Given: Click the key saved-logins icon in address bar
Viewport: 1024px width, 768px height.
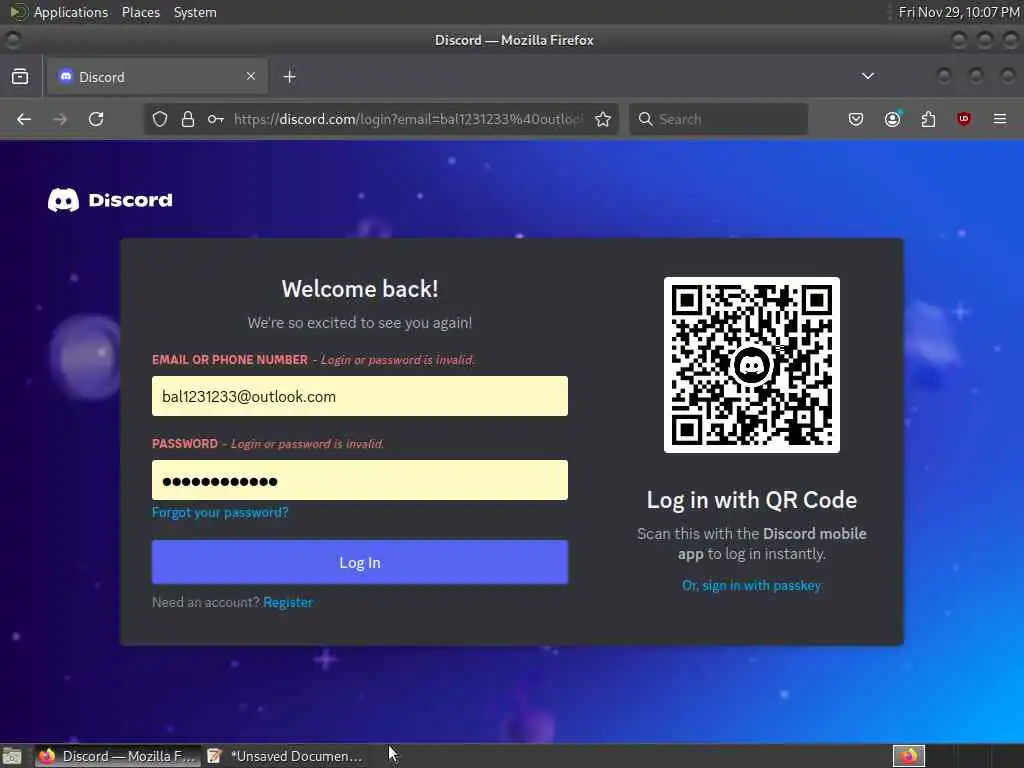Looking at the screenshot, I should tap(216, 119).
